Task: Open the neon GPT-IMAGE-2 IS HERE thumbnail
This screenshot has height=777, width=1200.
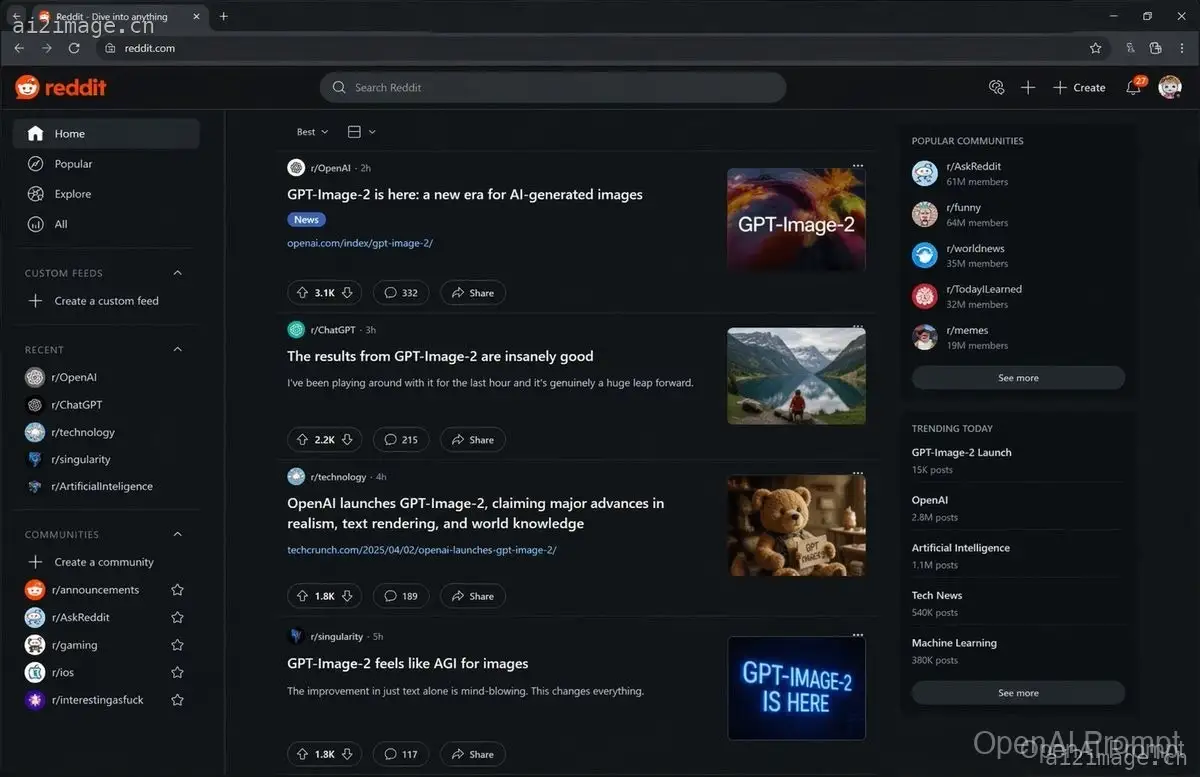Action: [796, 688]
